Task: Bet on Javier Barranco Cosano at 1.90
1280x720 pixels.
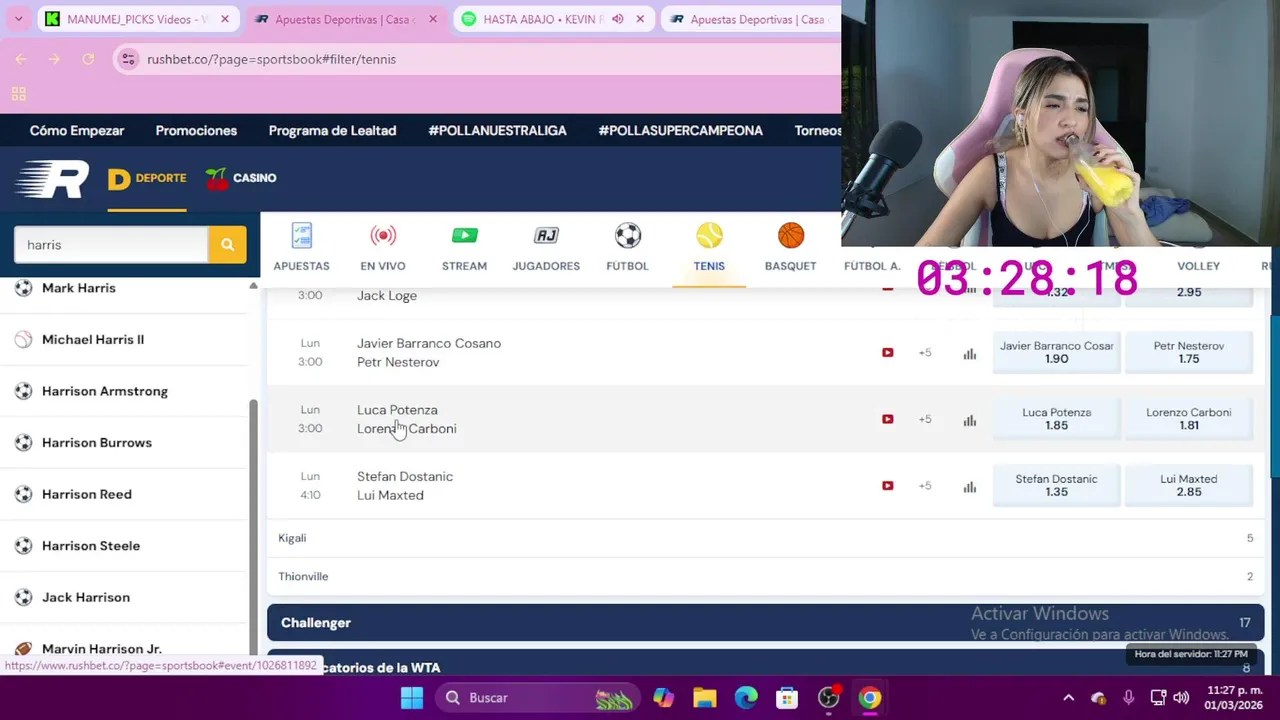Action: [x=1056, y=352]
